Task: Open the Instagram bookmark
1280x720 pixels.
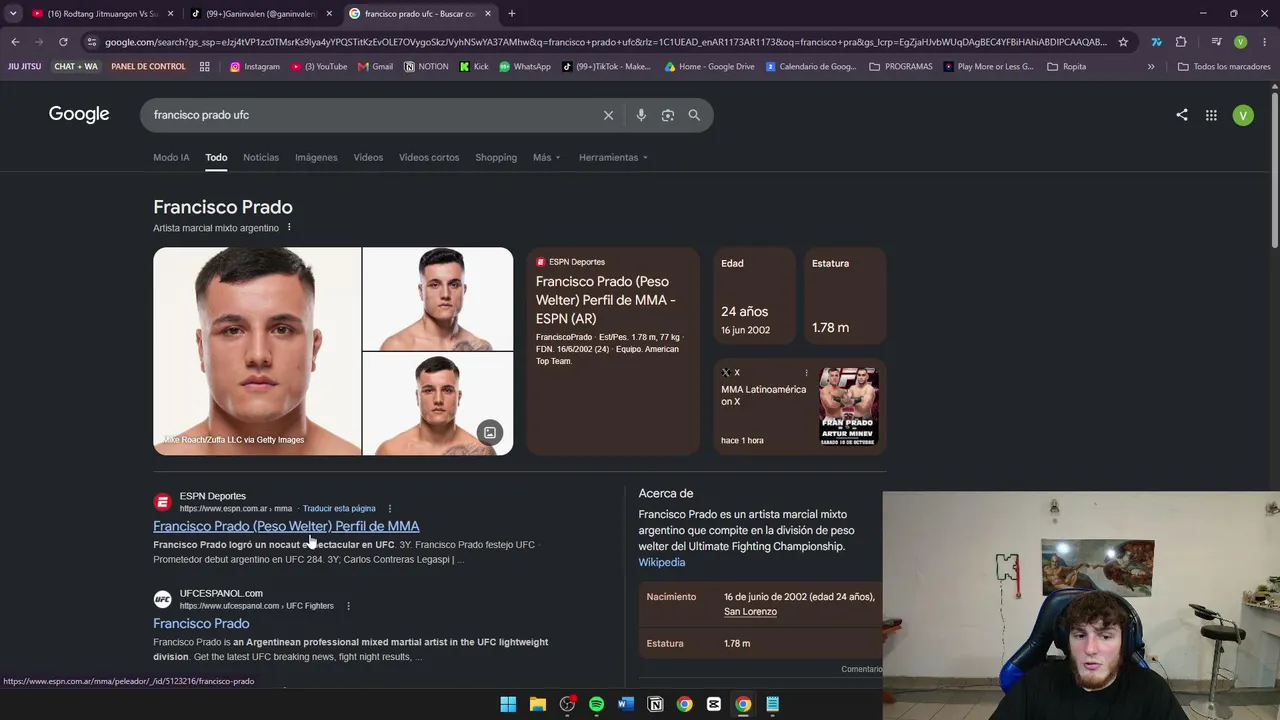Action: [x=255, y=67]
